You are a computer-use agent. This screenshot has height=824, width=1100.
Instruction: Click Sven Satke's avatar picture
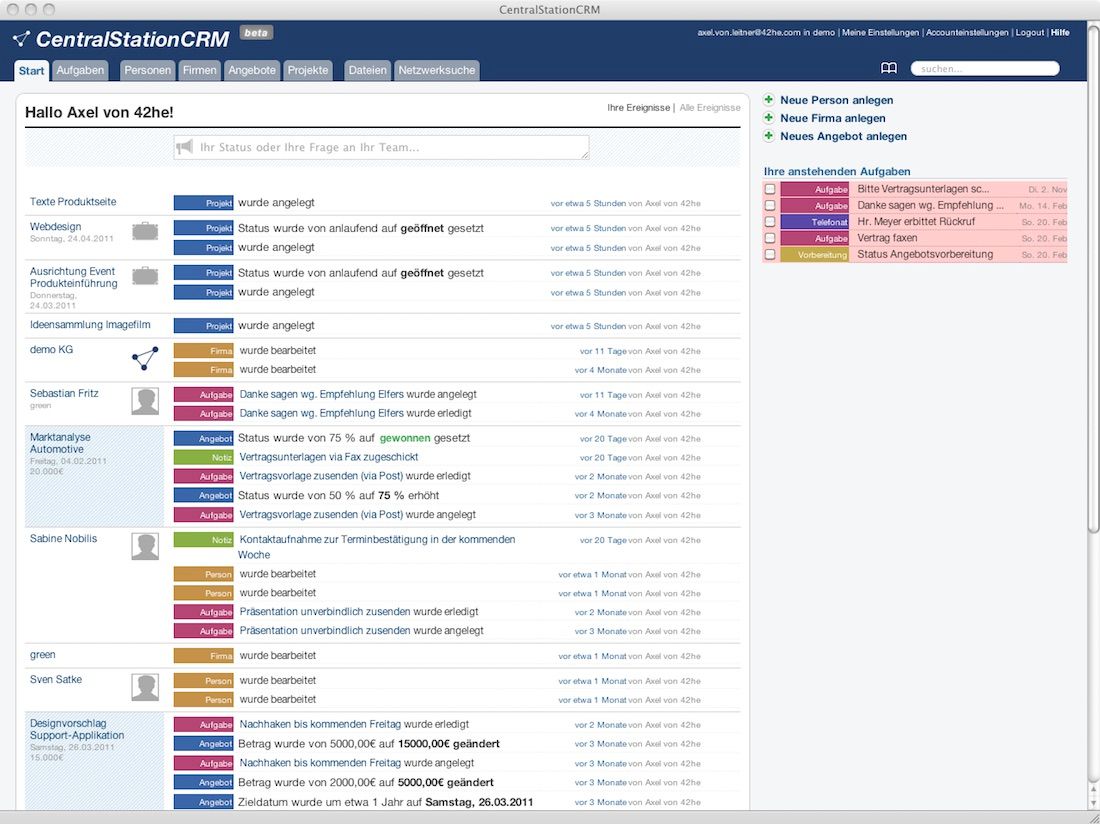(145, 687)
